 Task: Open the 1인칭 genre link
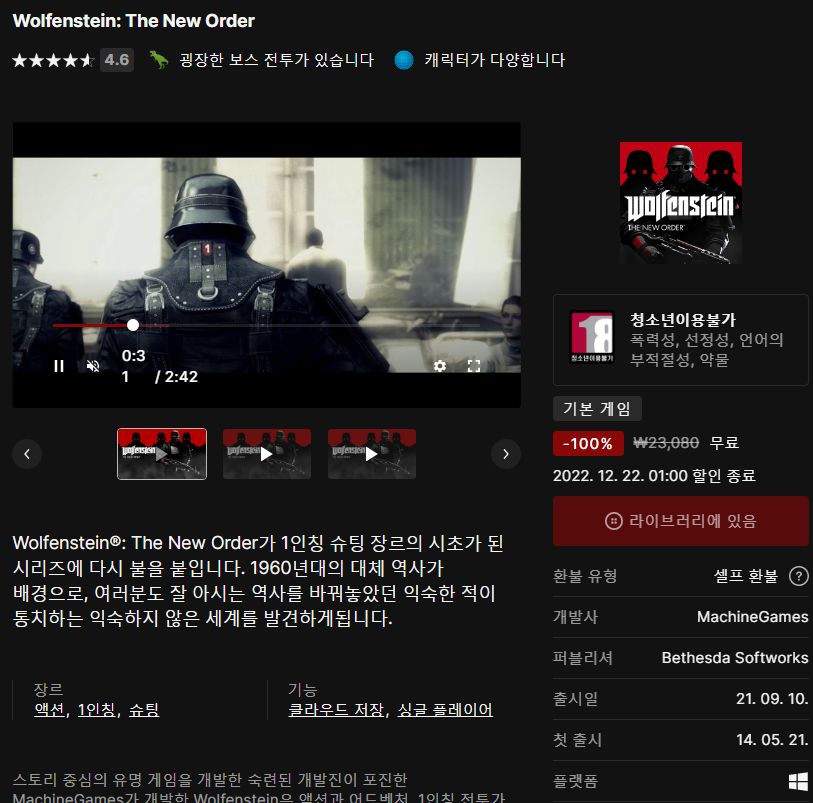coord(96,709)
